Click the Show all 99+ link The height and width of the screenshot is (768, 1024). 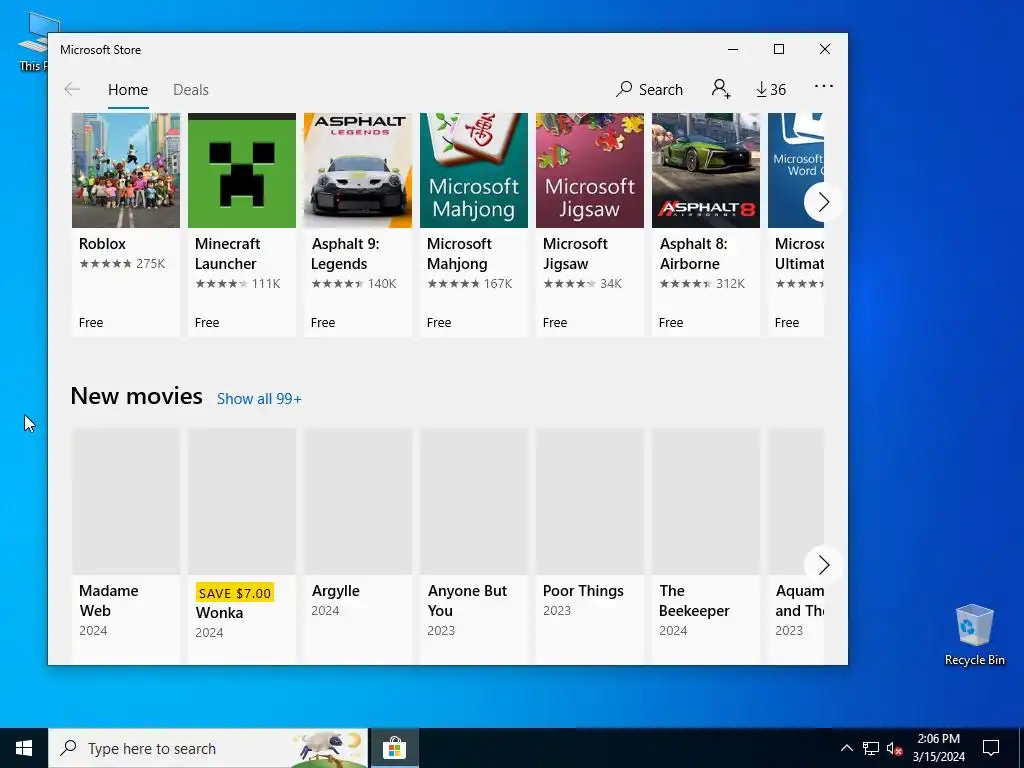(259, 398)
